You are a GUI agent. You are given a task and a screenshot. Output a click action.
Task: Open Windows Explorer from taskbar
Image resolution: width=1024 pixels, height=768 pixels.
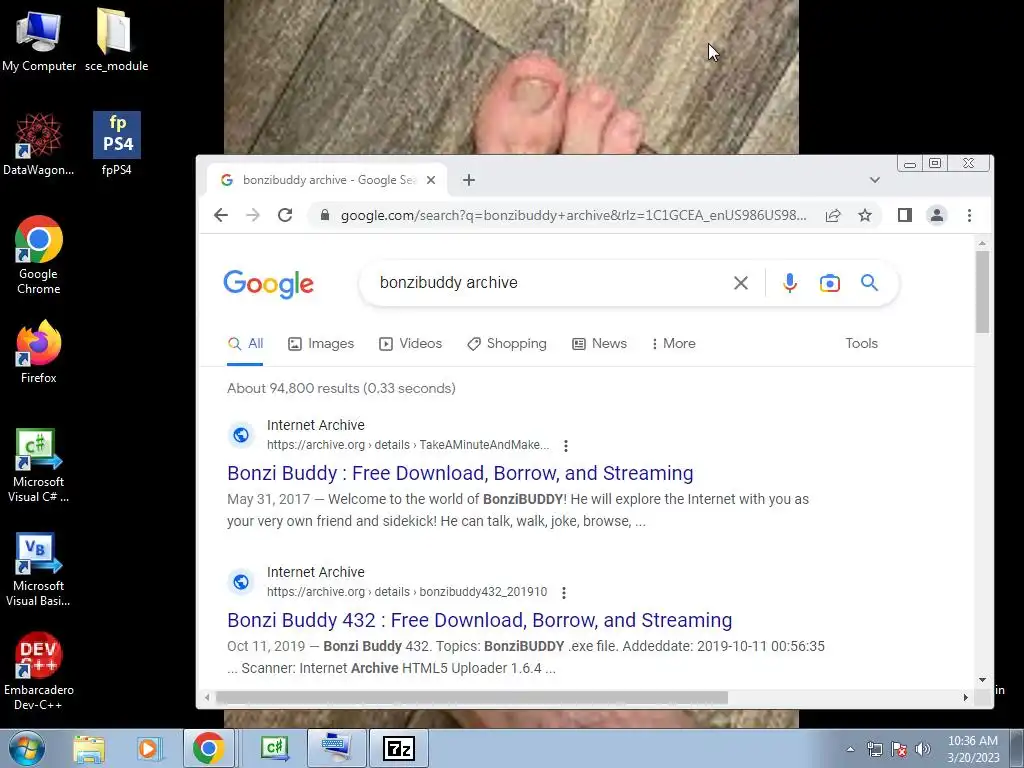pos(89,748)
